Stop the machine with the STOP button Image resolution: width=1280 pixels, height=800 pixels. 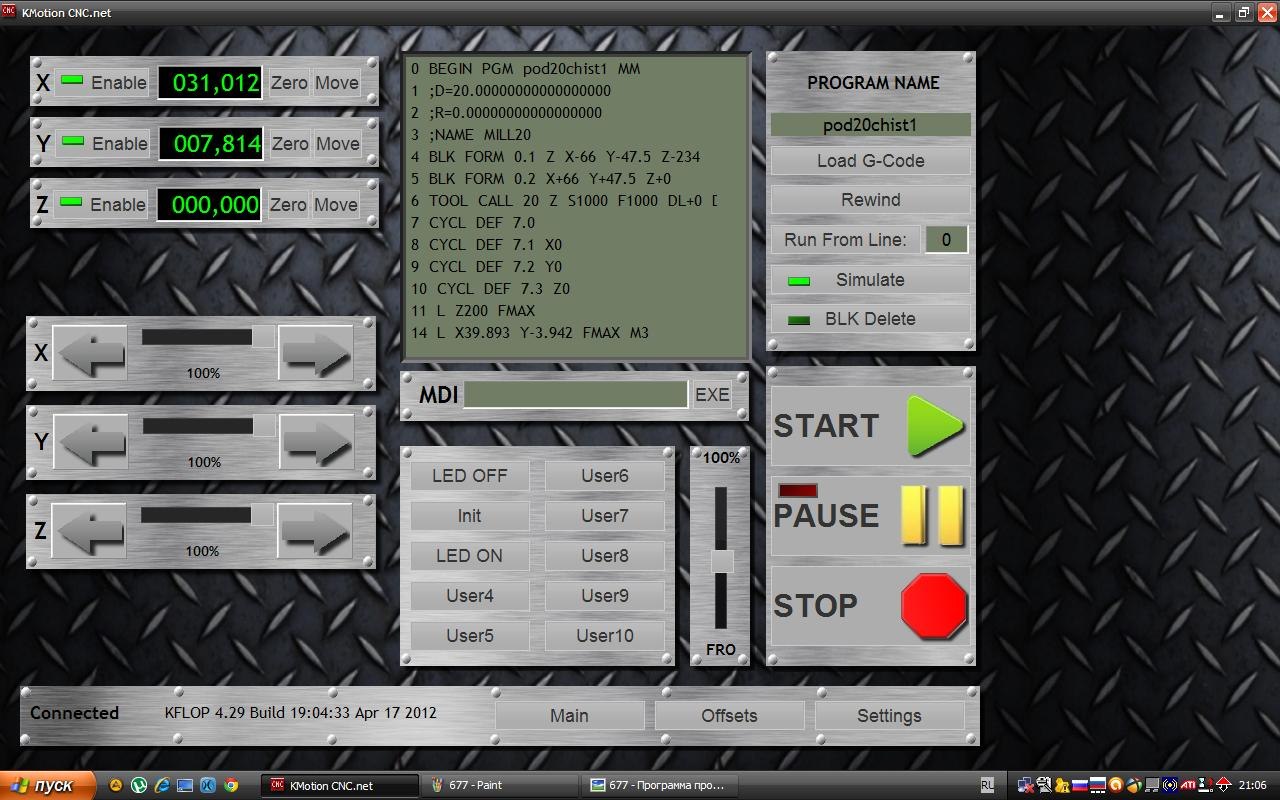coord(870,605)
